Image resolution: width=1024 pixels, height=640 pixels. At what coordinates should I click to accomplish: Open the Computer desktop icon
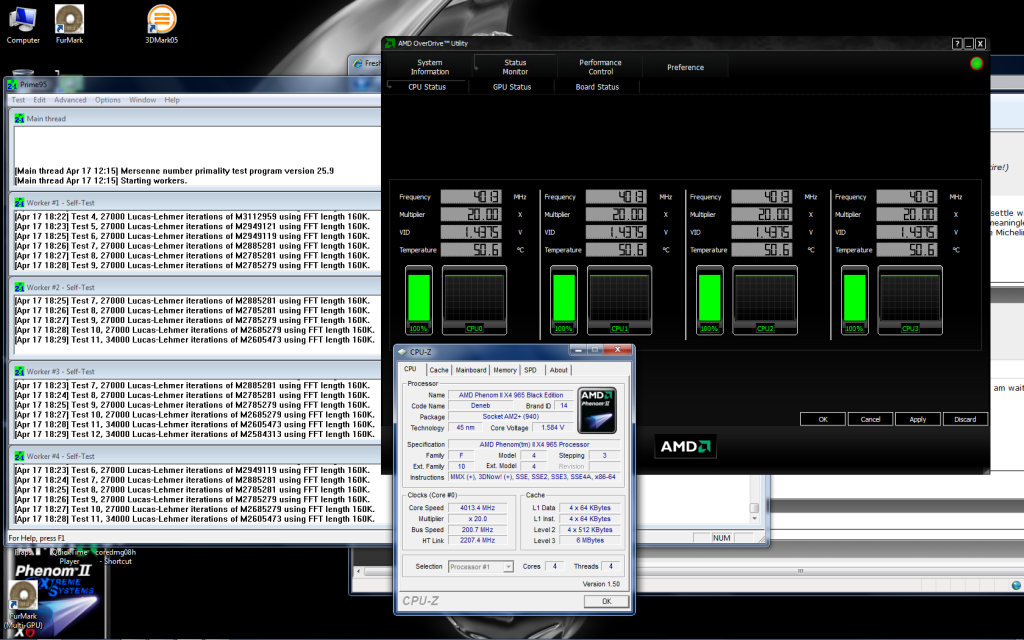click(23, 20)
